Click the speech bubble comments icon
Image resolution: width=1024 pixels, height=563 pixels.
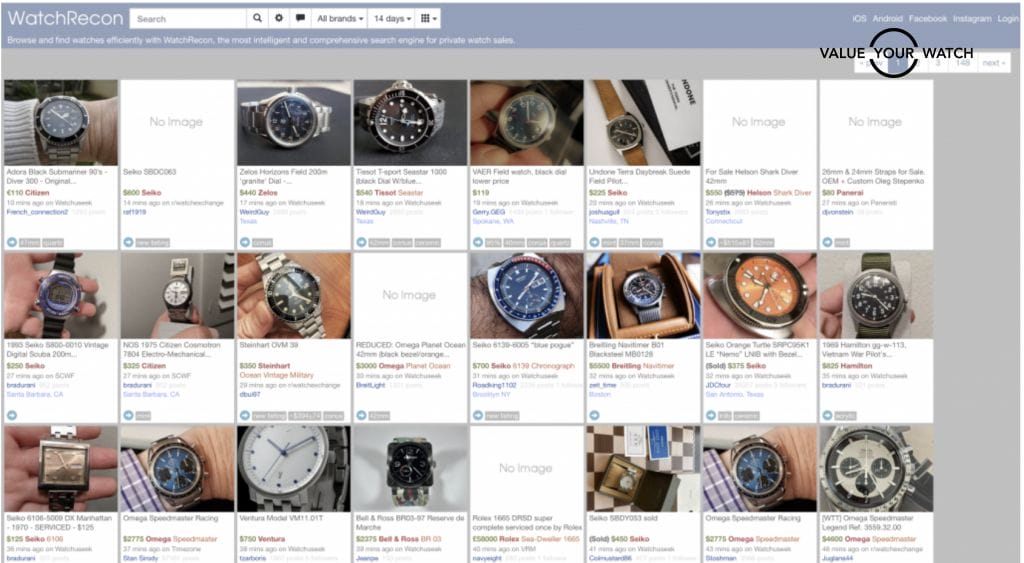point(300,18)
